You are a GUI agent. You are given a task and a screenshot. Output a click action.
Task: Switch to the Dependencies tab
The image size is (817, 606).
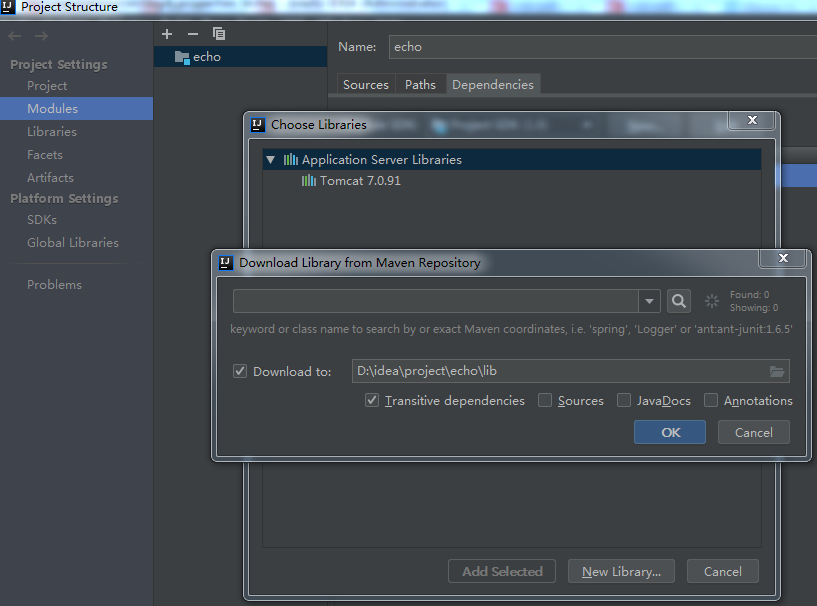(x=493, y=85)
